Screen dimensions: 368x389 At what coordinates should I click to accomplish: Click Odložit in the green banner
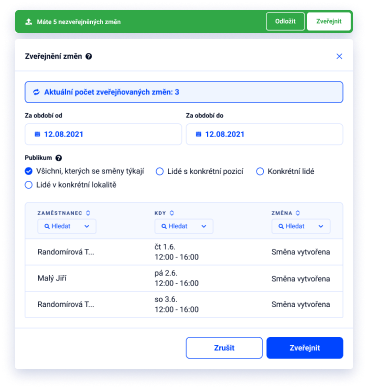coord(285,22)
